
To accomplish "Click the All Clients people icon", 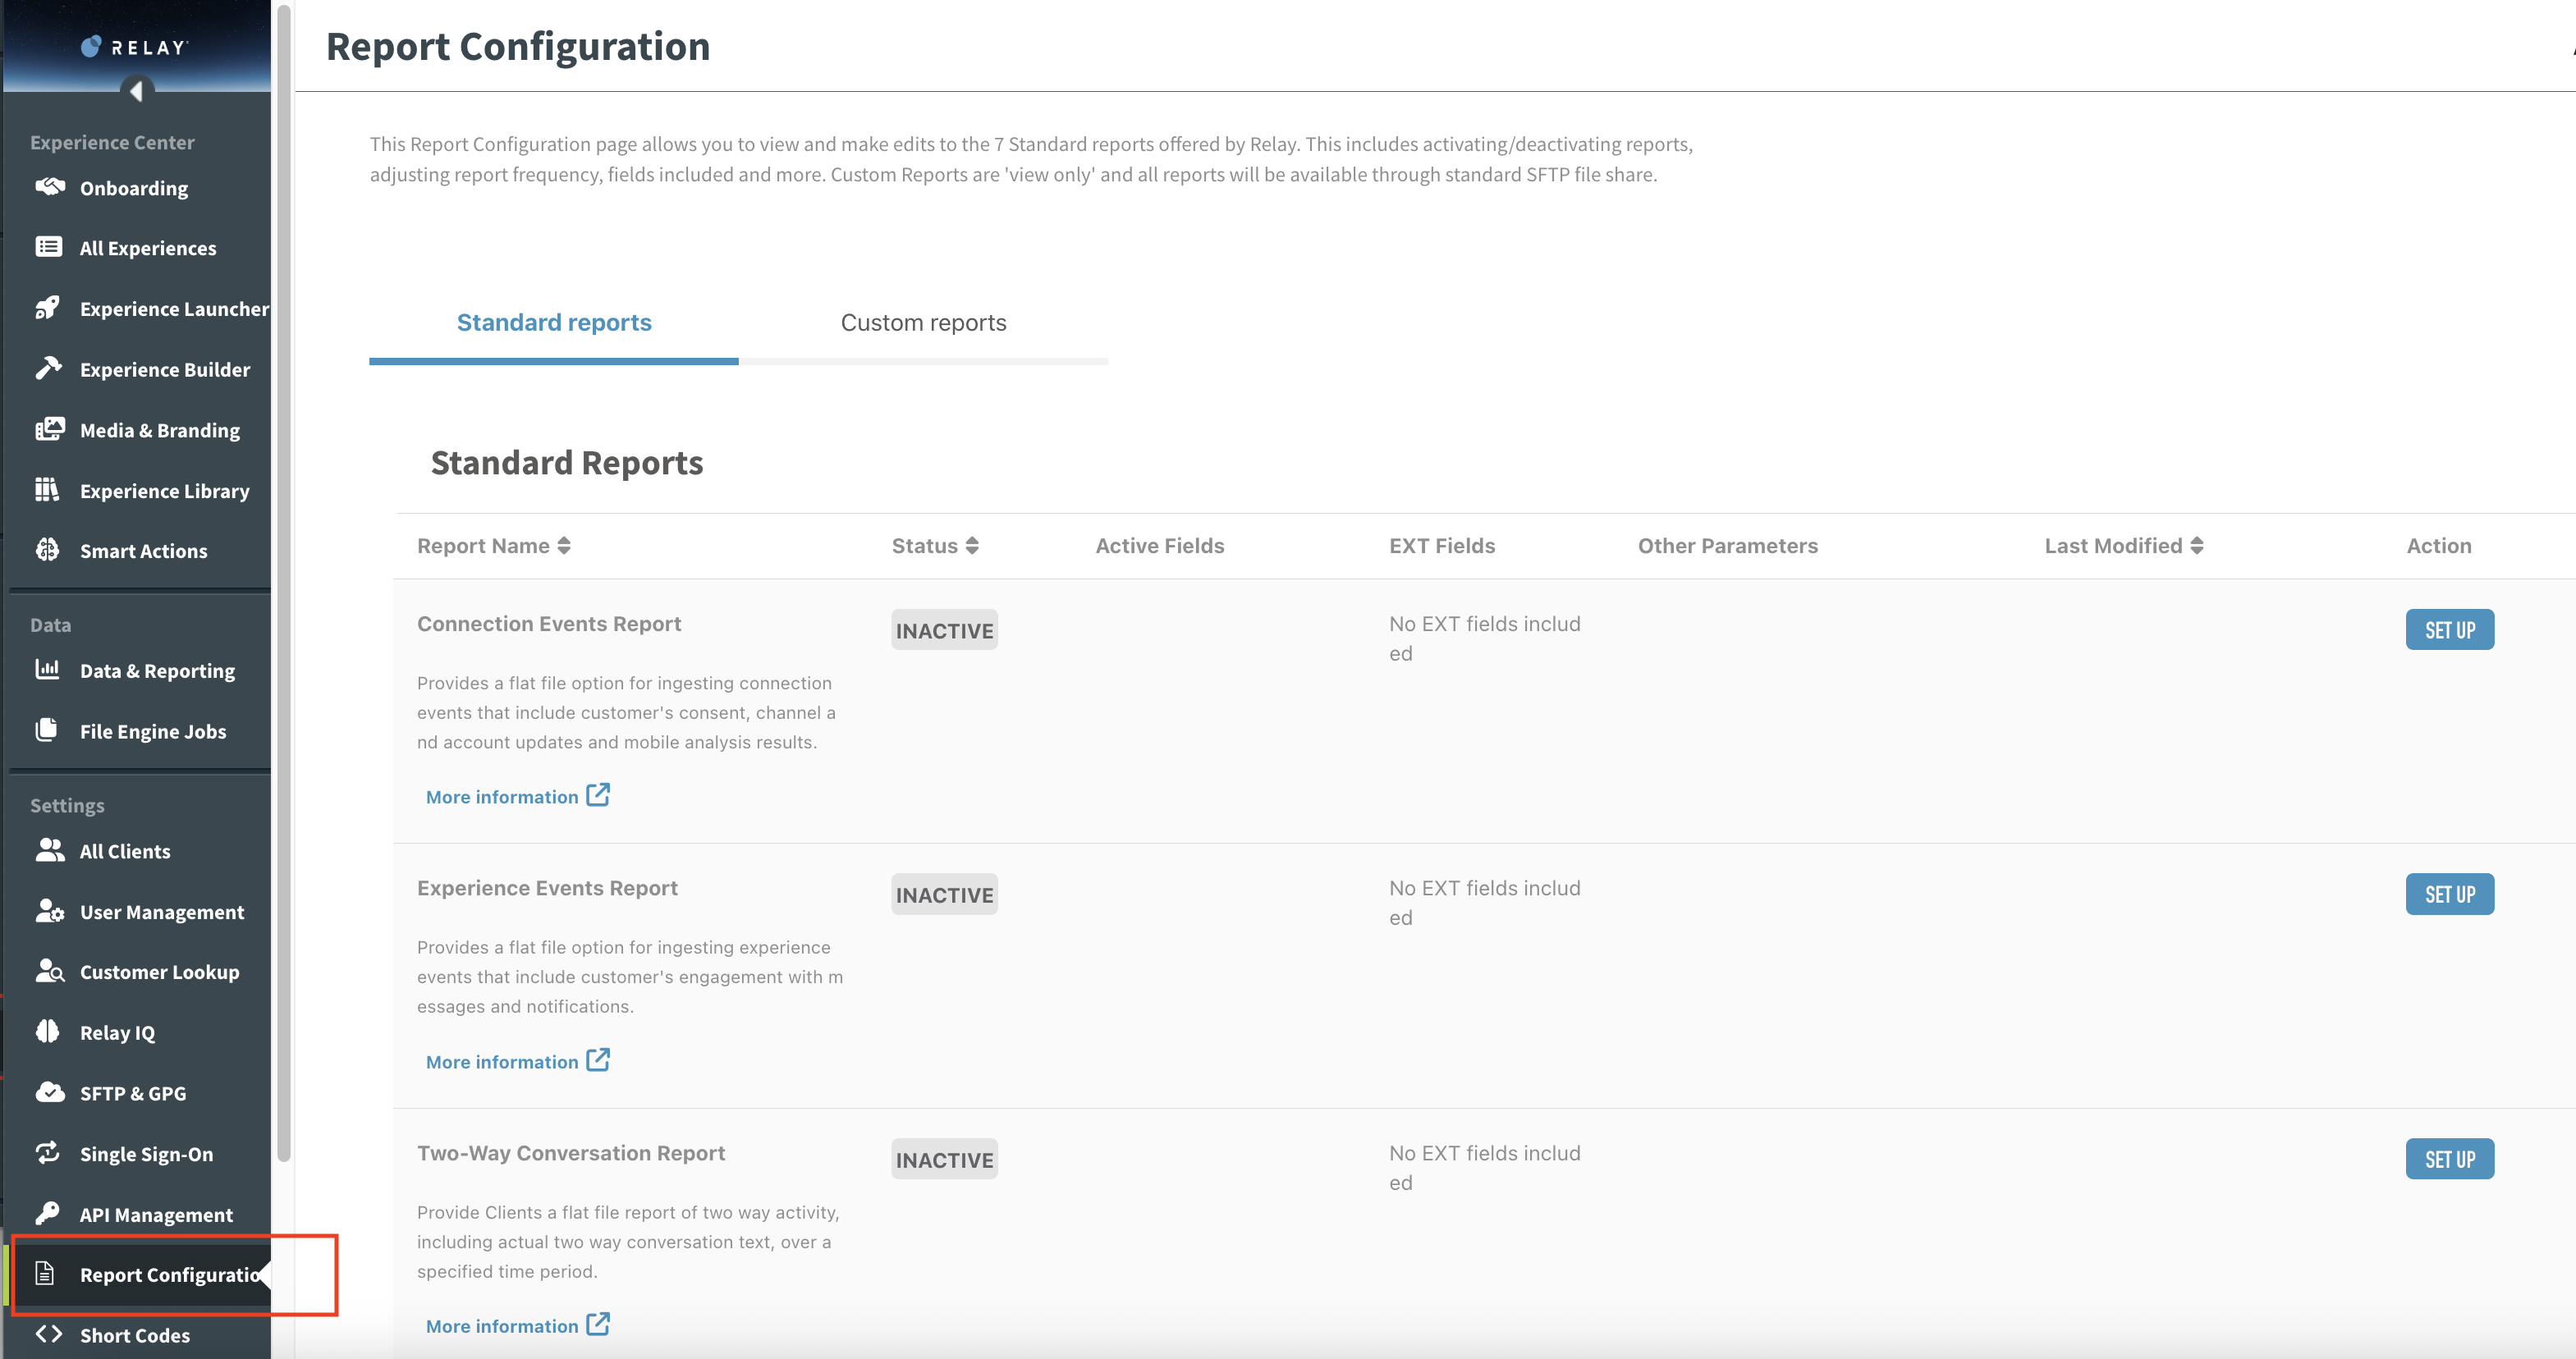I will pos(49,850).
